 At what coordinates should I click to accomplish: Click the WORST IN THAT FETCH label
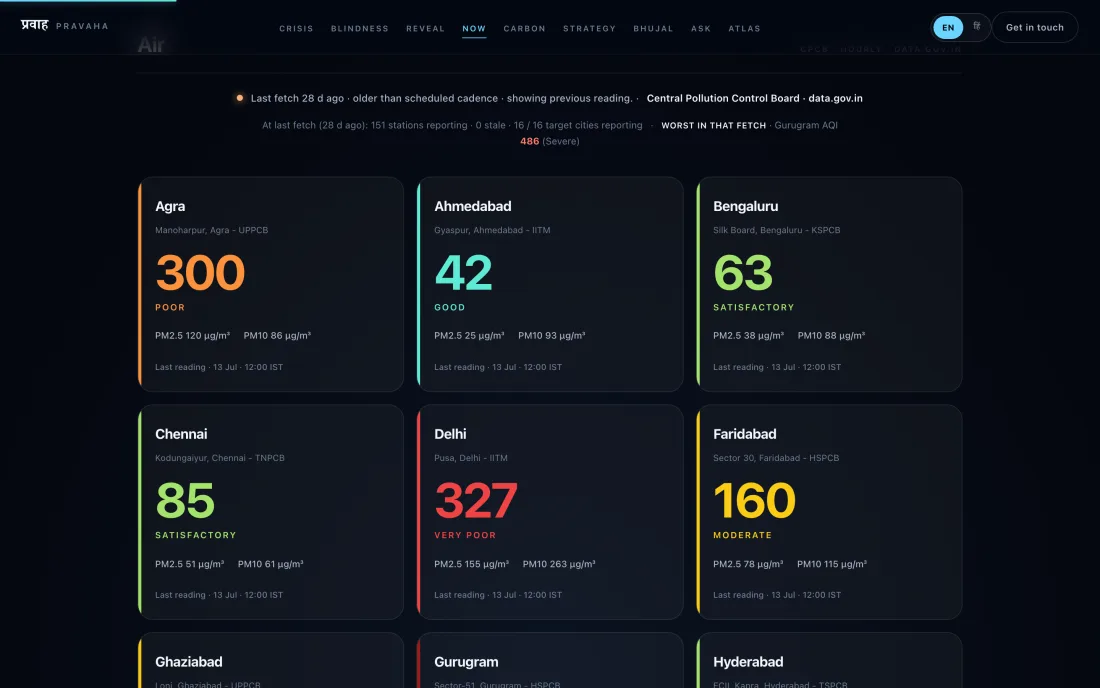(713, 126)
